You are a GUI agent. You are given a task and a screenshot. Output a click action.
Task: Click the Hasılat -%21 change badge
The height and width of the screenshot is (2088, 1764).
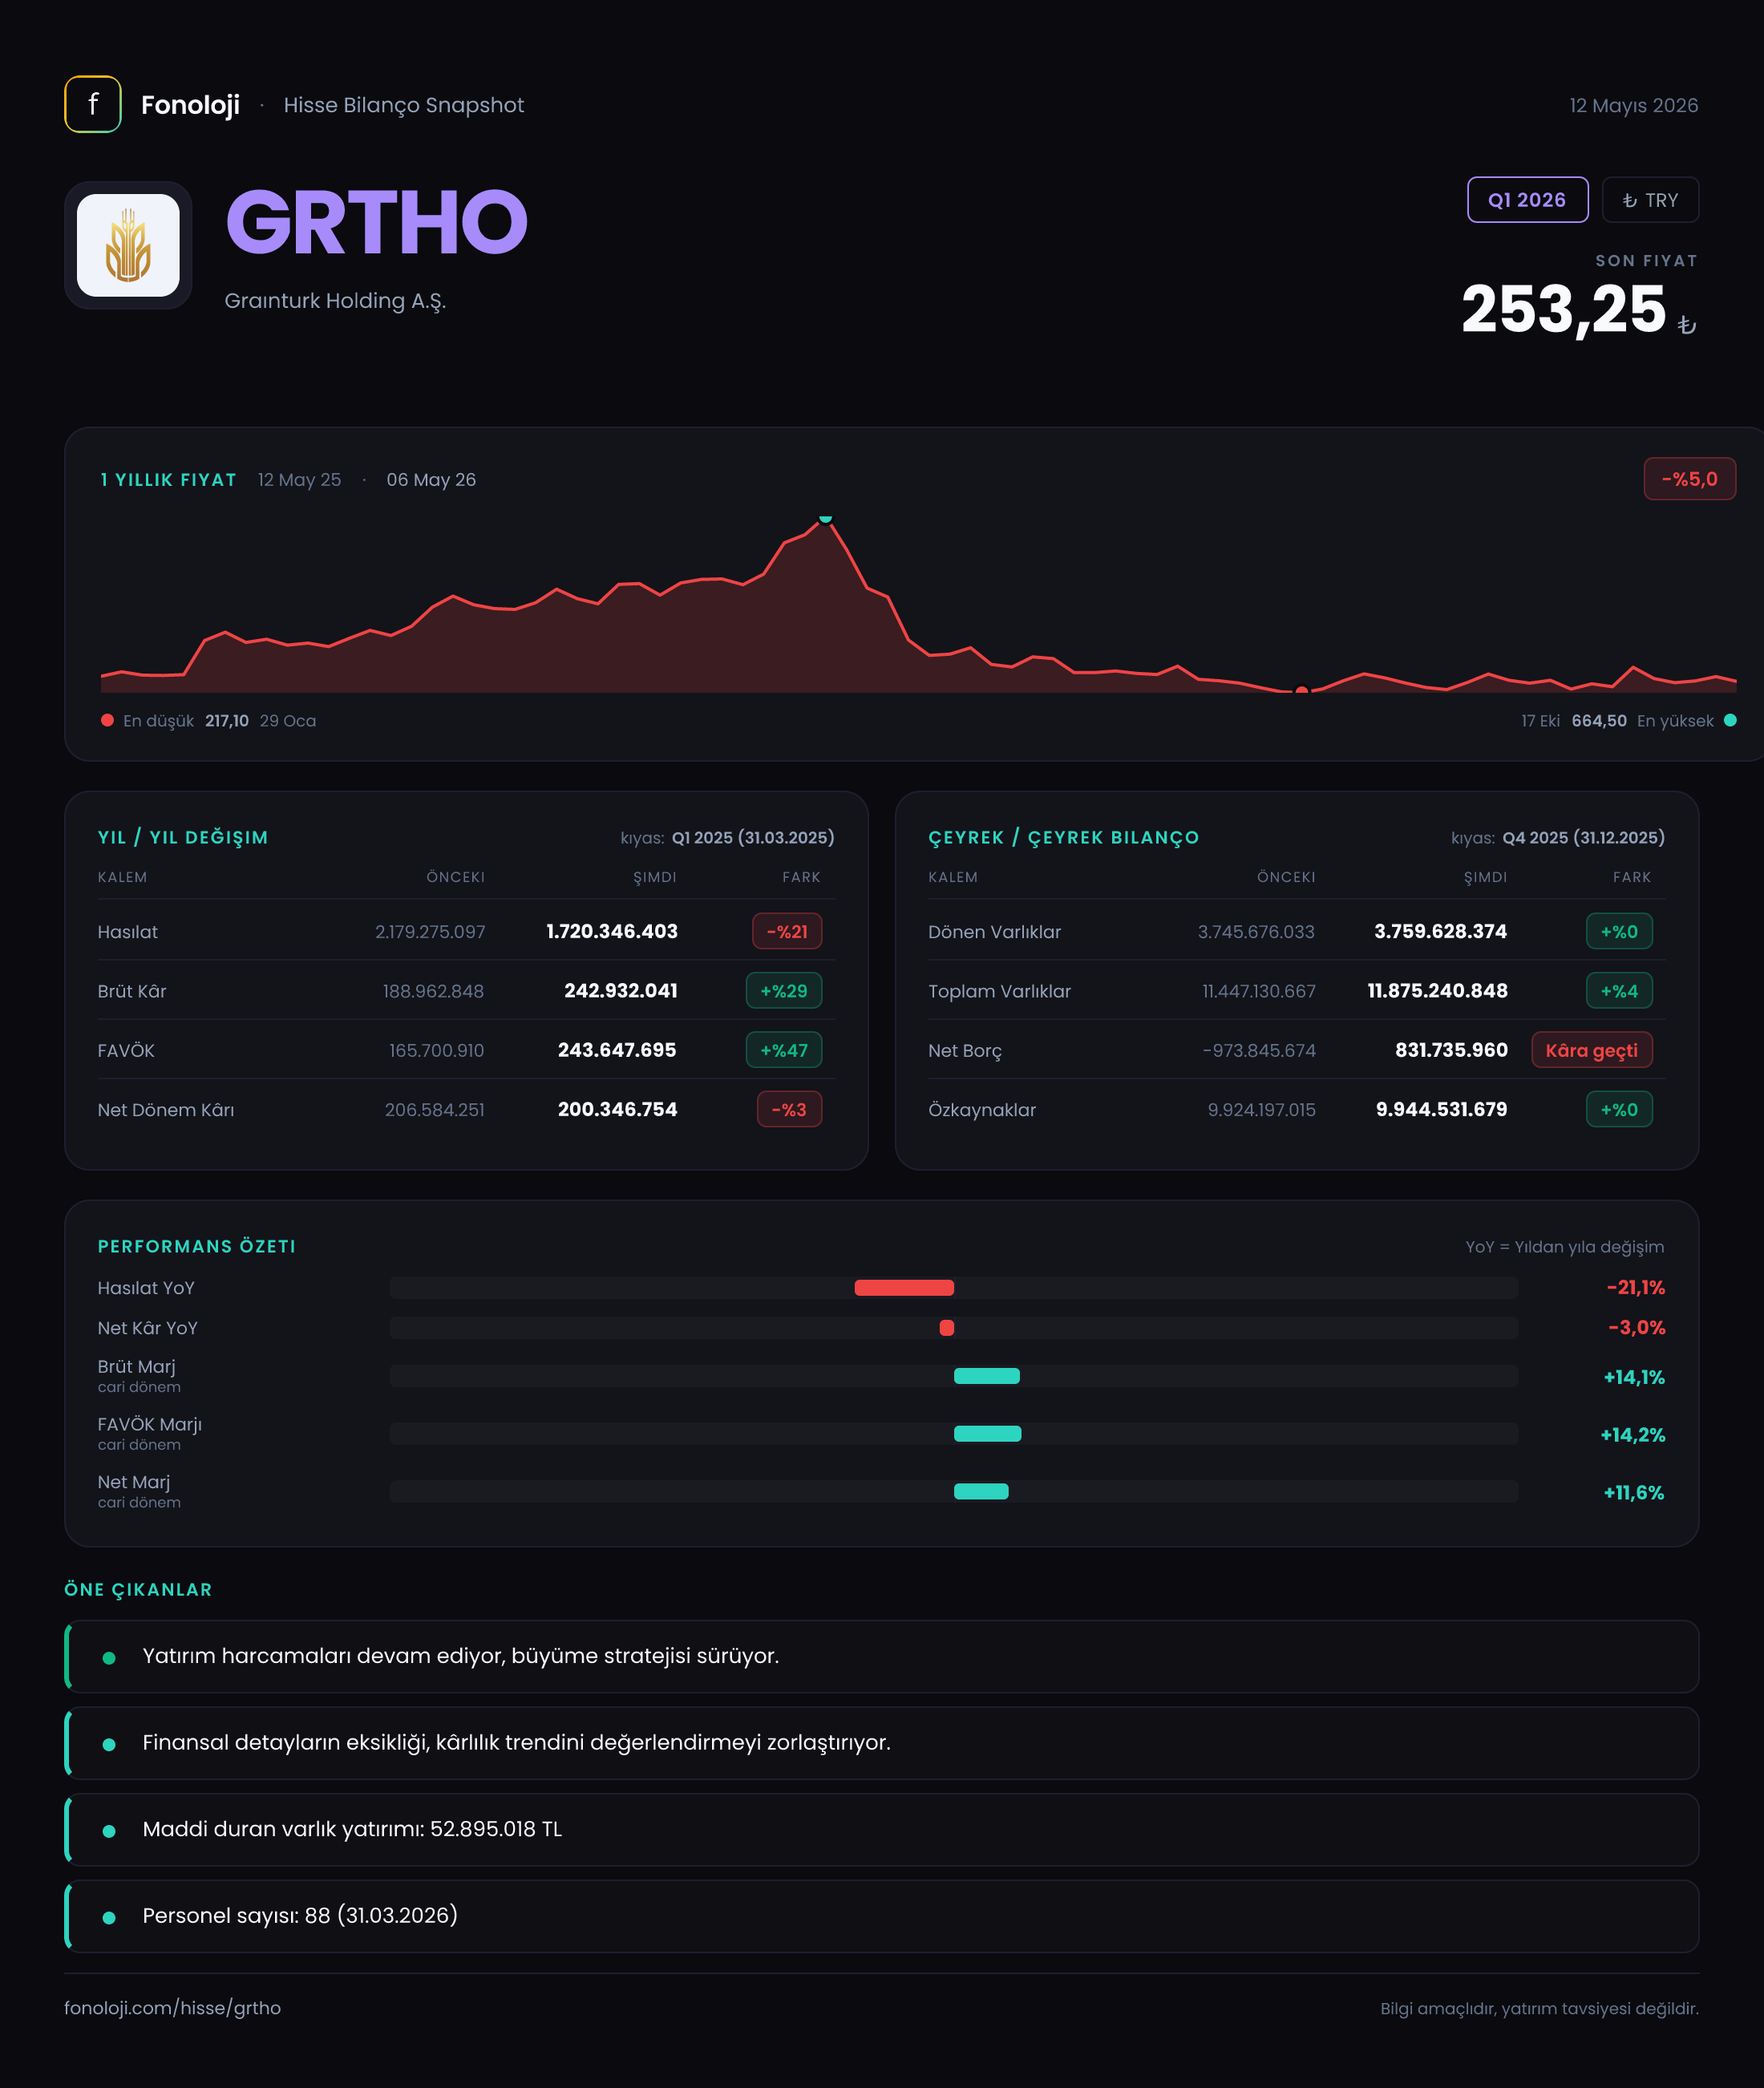787,931
